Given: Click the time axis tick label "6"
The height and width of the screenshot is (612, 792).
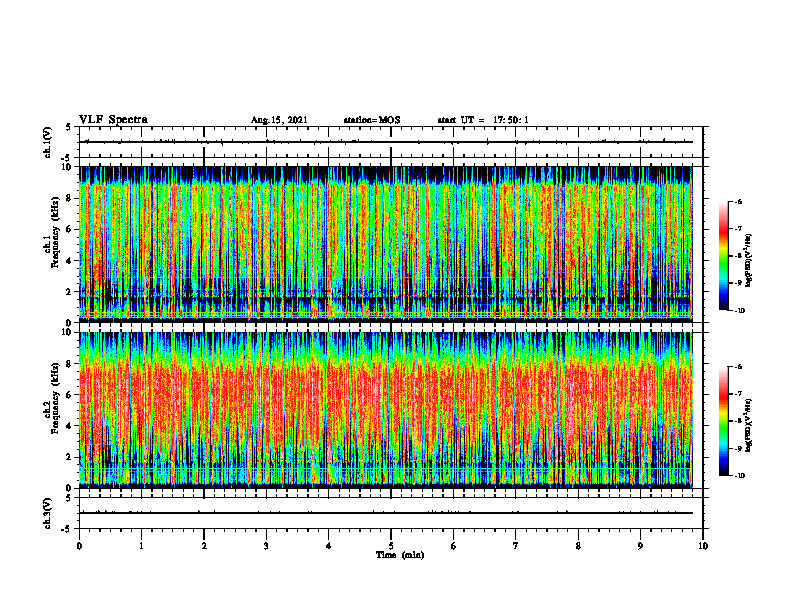Looking at the screenshot, I should [454, 546].
